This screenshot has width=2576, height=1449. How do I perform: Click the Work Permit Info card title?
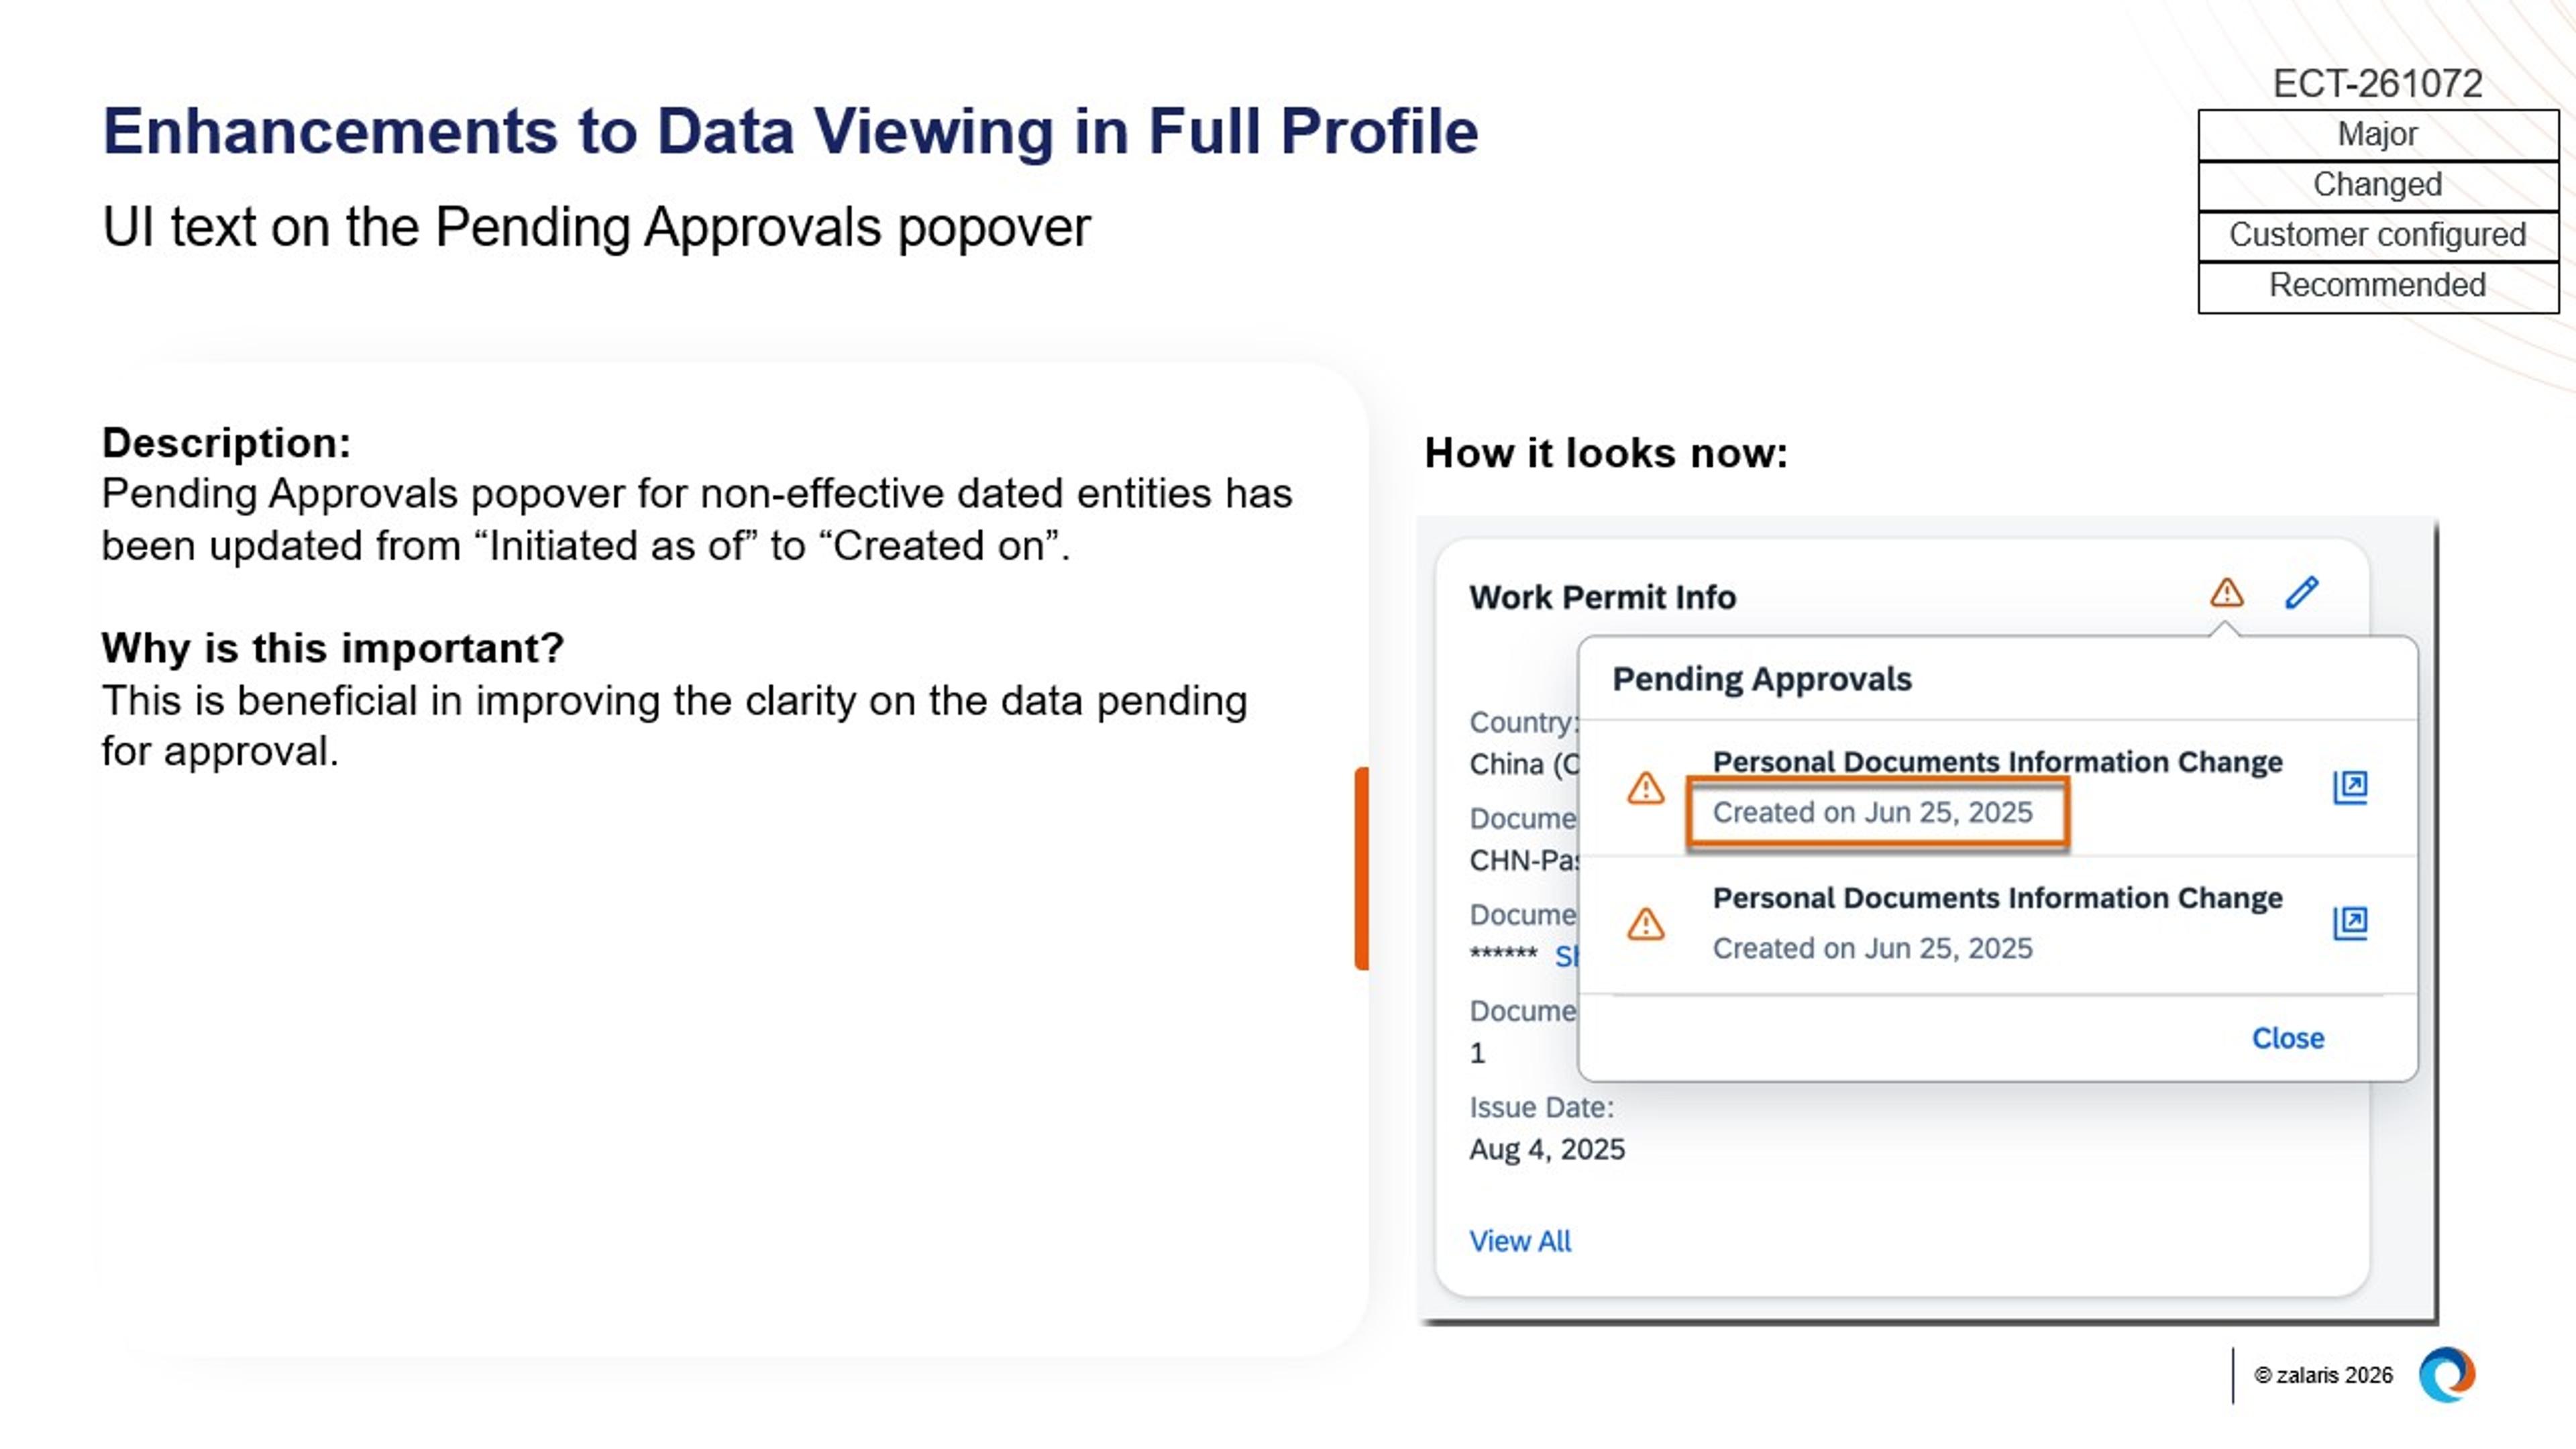[x=1602, y=596]
